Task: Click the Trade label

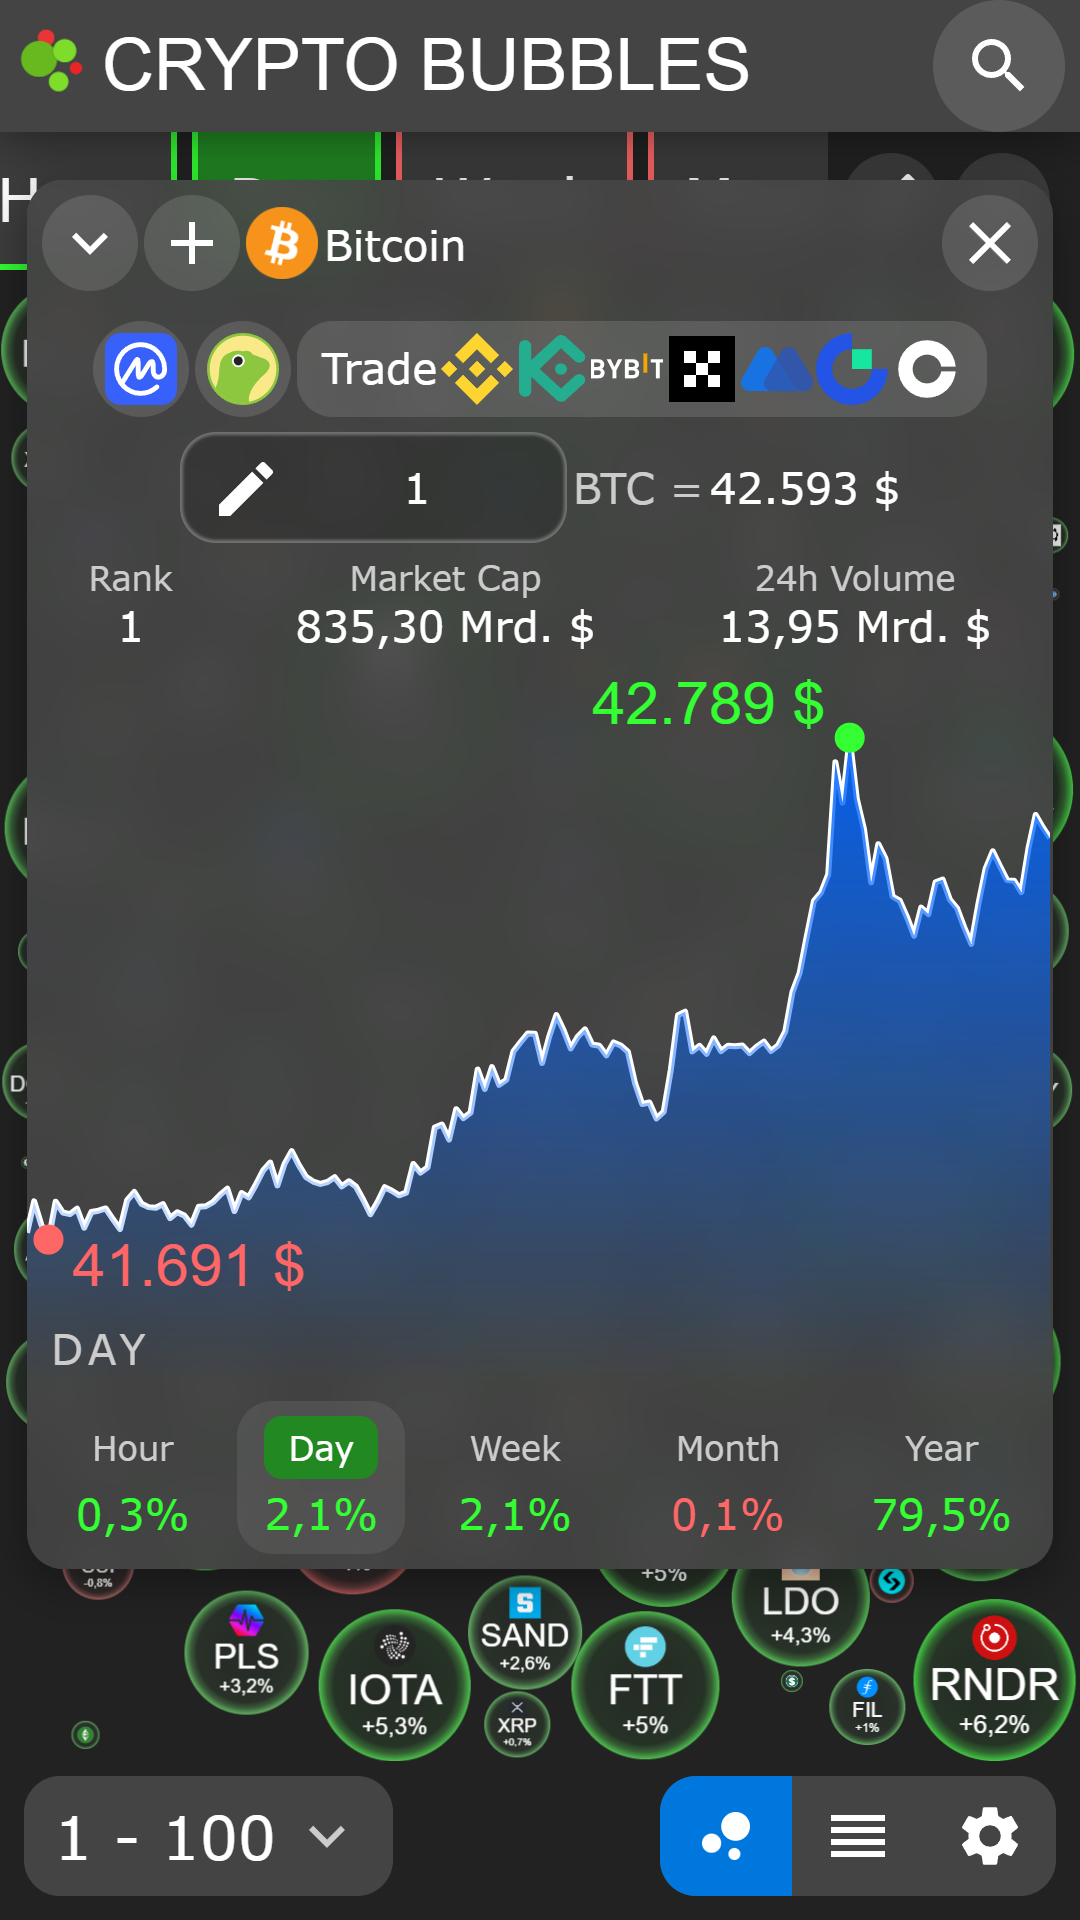Action: 379,369
